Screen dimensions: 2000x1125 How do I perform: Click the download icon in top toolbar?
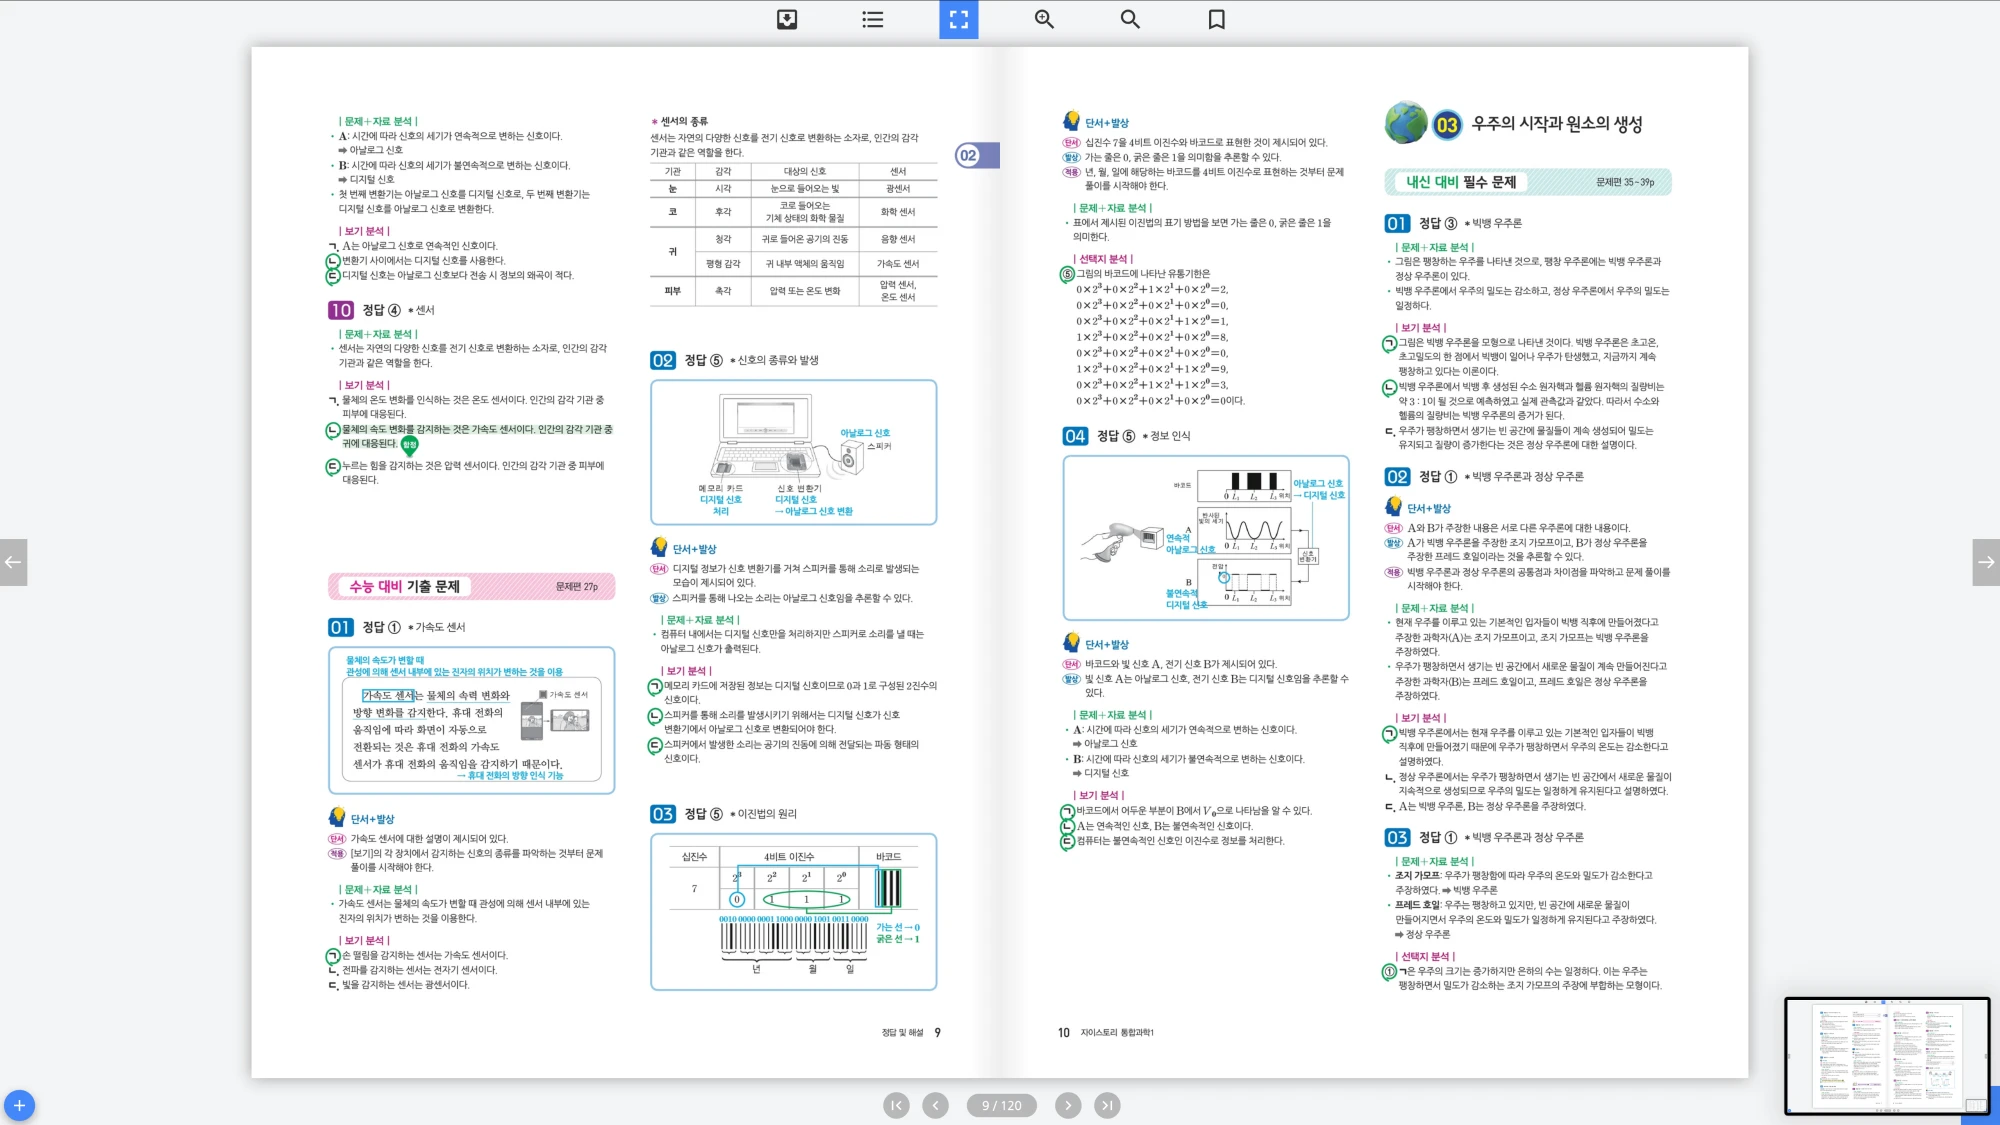[x=787, y=19]
